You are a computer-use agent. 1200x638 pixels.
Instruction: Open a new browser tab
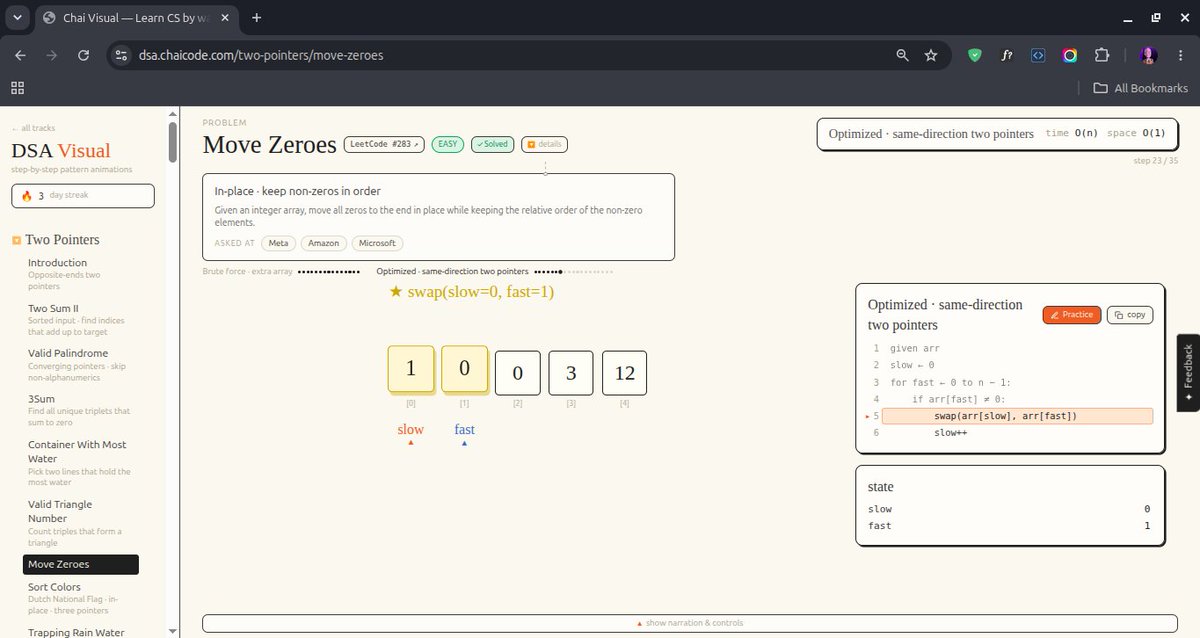coord(257,17)
